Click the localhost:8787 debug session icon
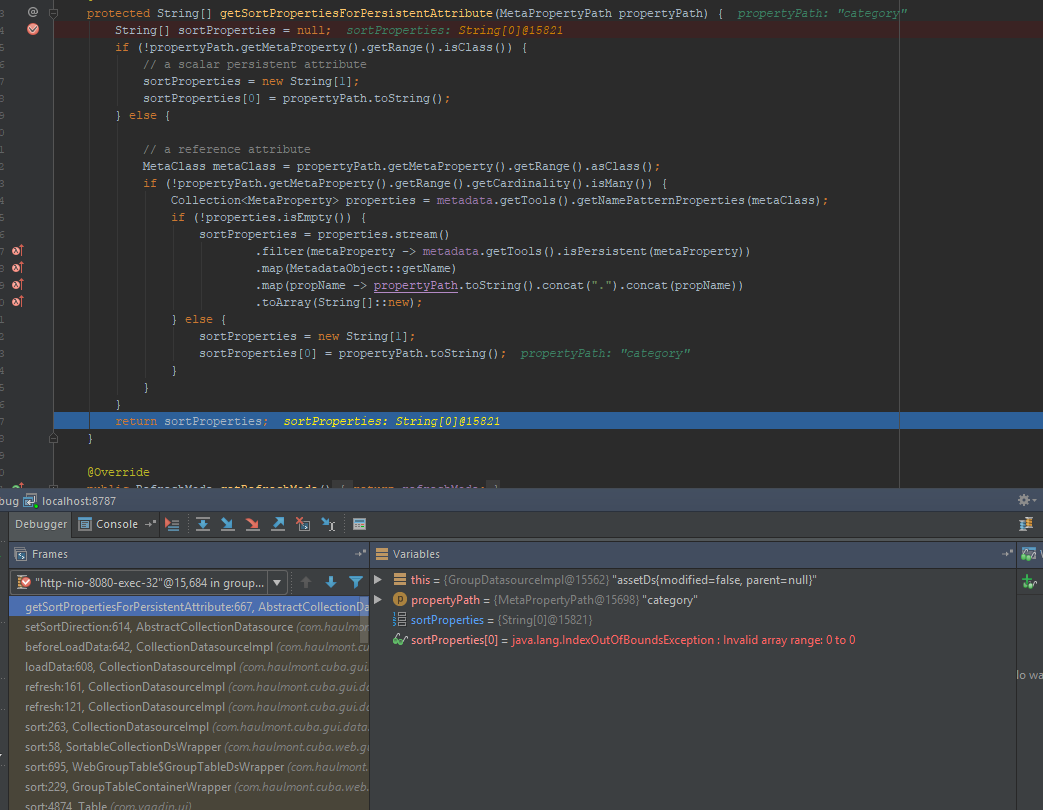The width and height of the screenshot is (1043, 810). point(31,501)
